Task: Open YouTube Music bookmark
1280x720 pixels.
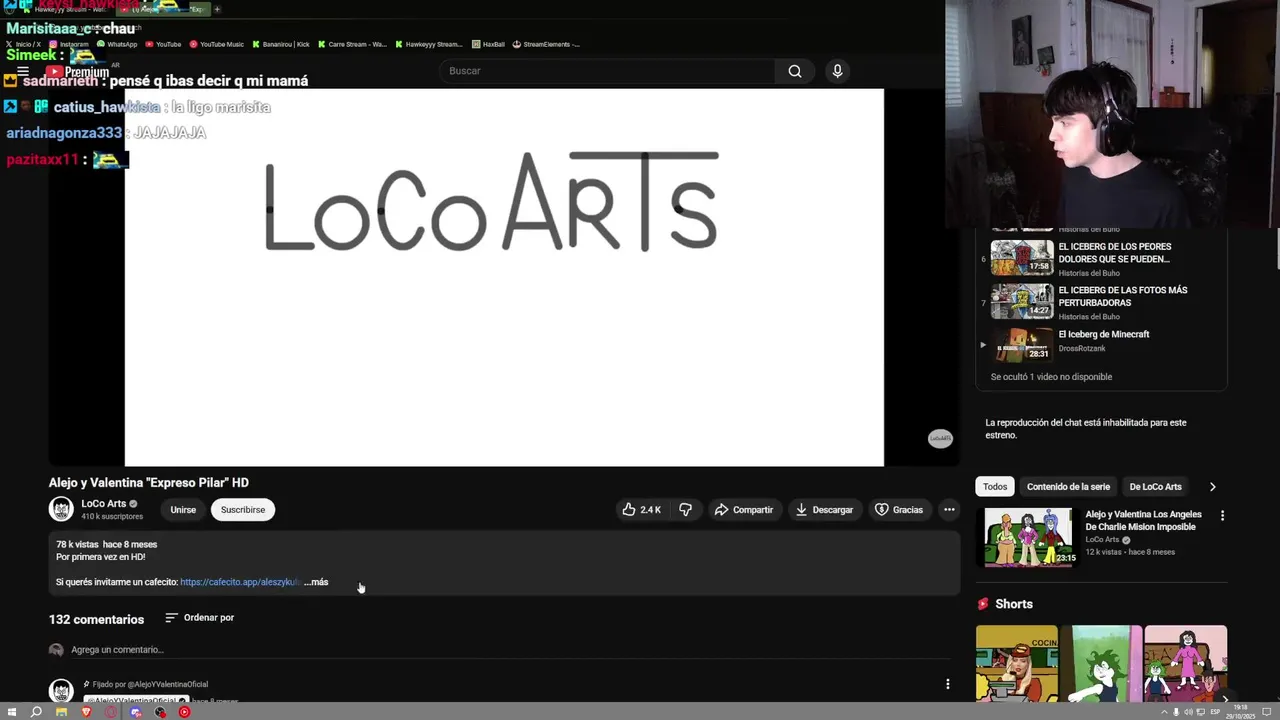Action: (x=216, y=44)
